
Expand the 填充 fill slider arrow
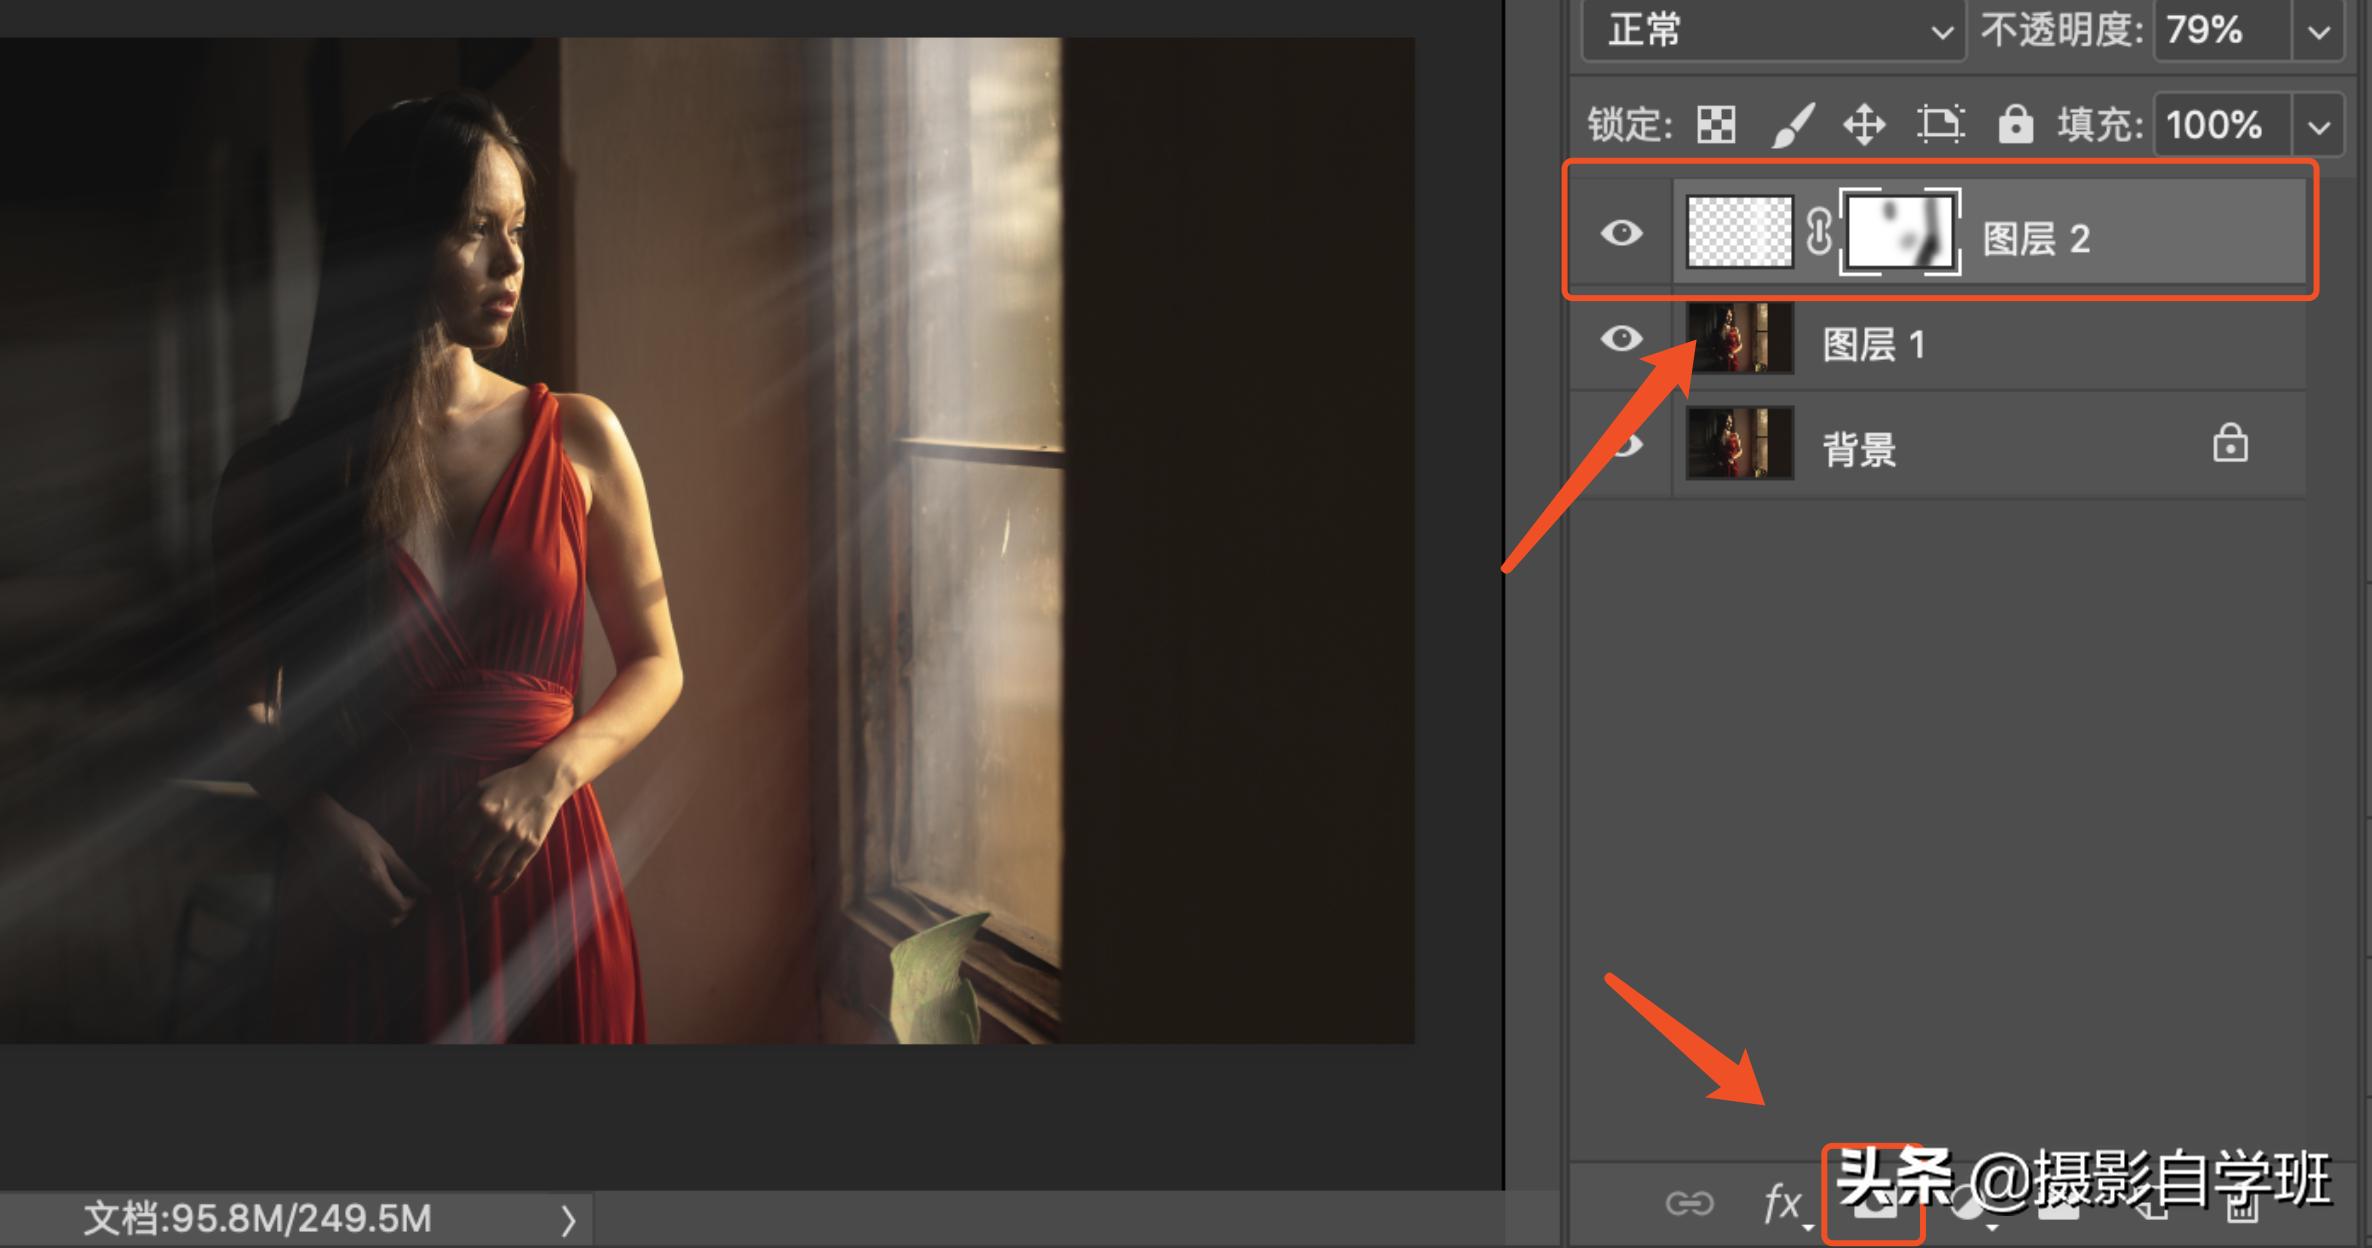click(2318, 126)
